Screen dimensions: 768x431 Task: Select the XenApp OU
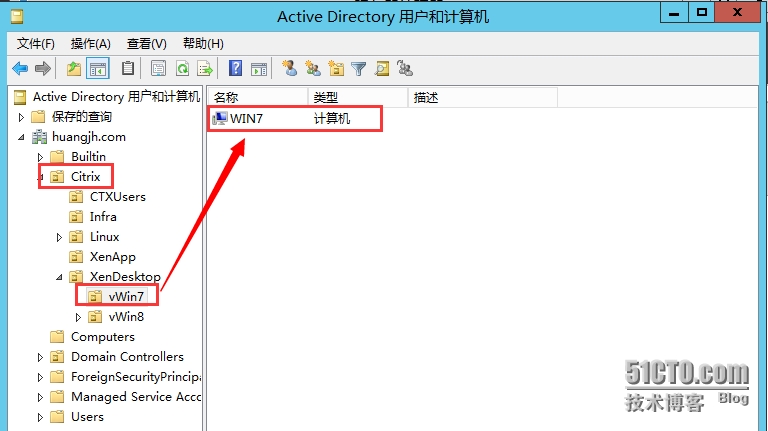[x=113, y=257]
